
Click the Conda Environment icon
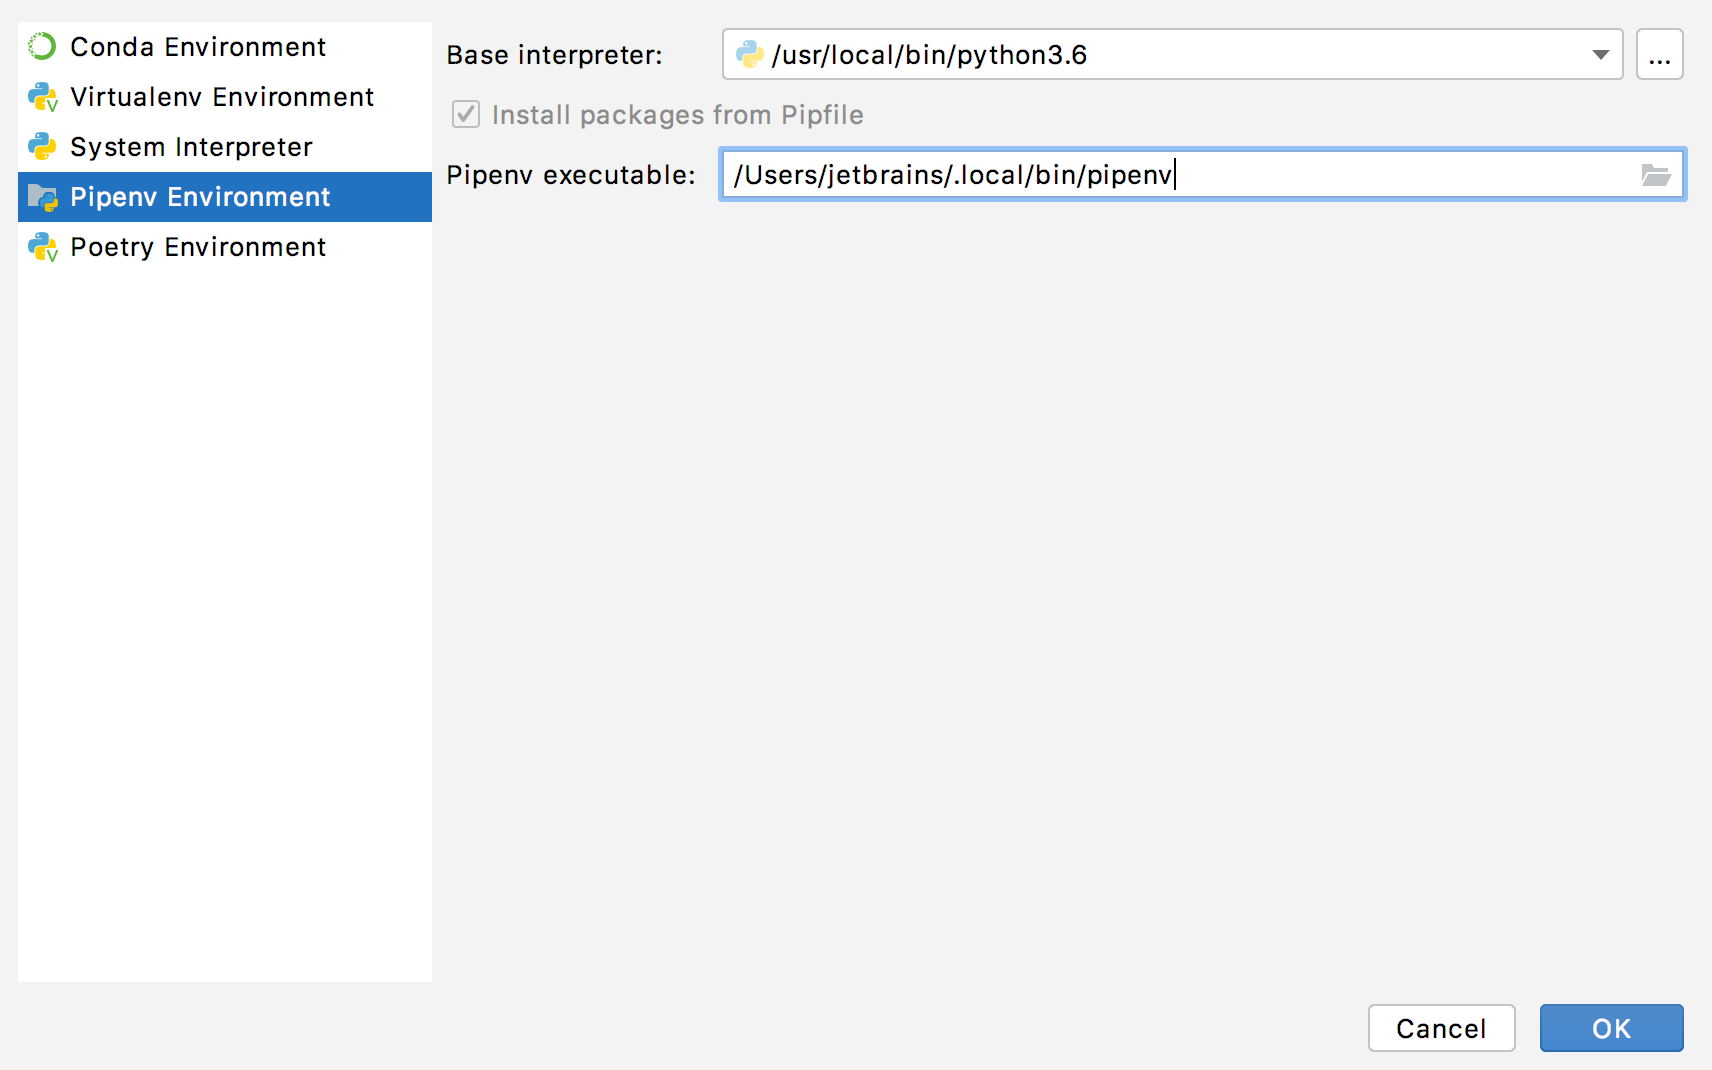tap(42, 46)
